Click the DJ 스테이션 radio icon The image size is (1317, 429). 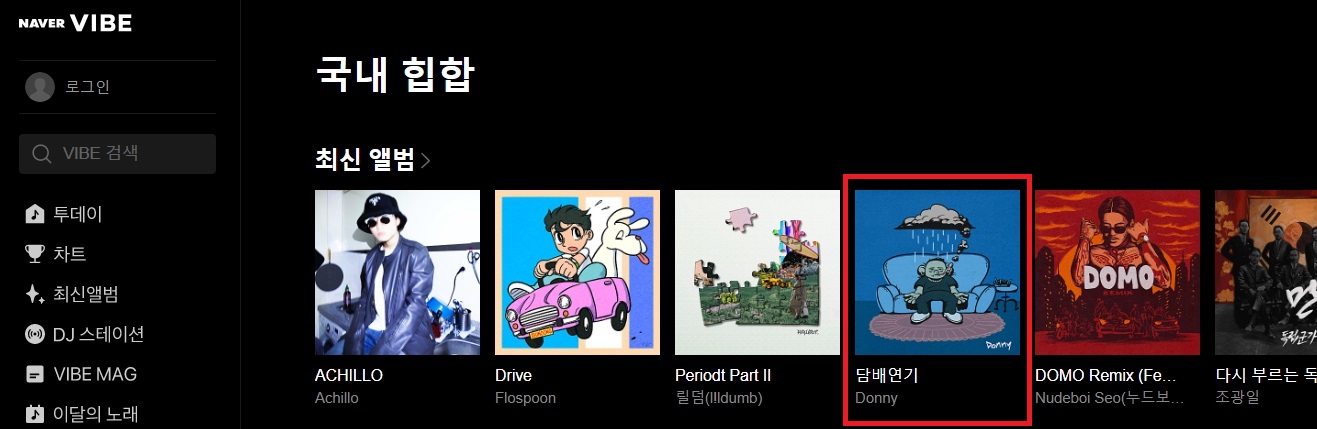35,334
